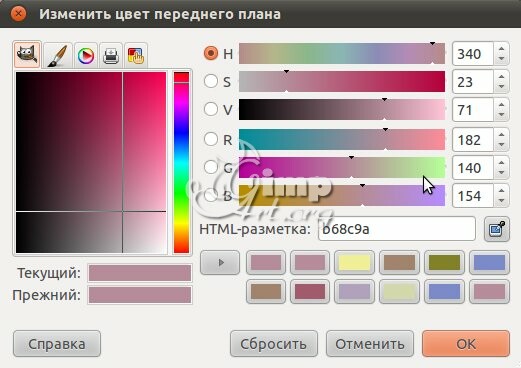
Task: Select the GIMP color selector tab
Action: tap(27, 55)
